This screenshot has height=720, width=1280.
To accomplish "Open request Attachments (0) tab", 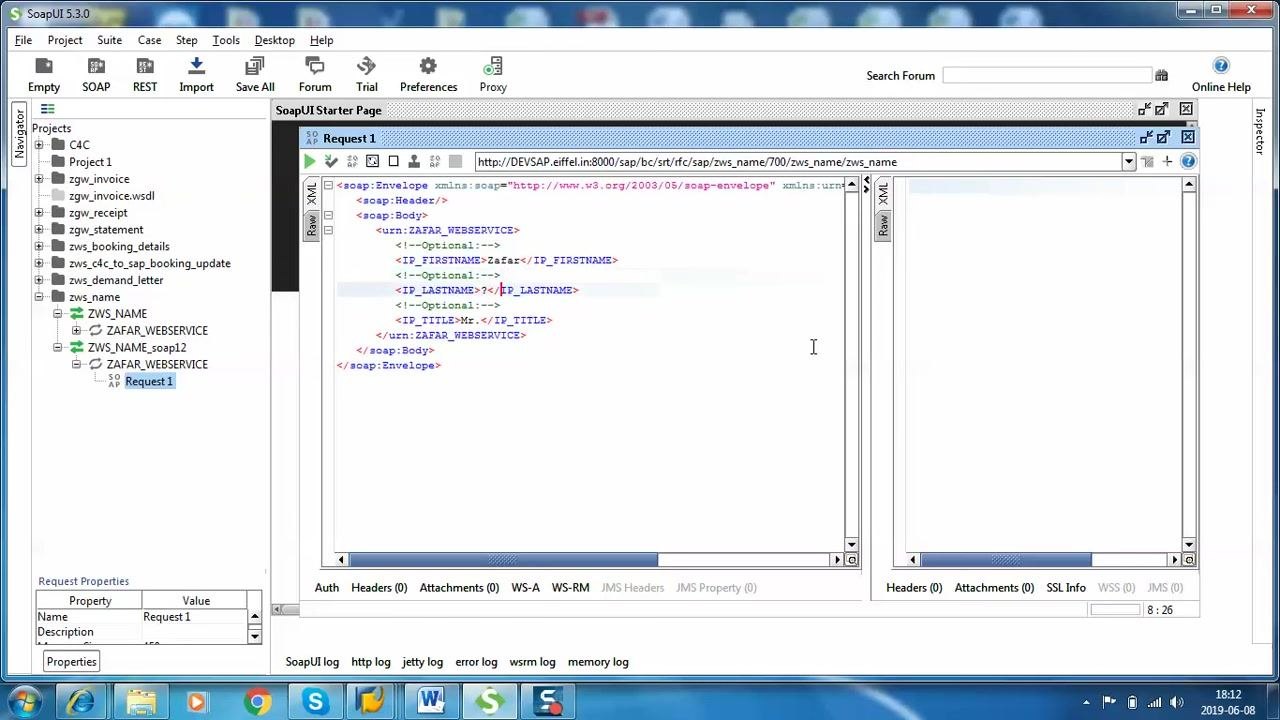I will click(459, 588).
